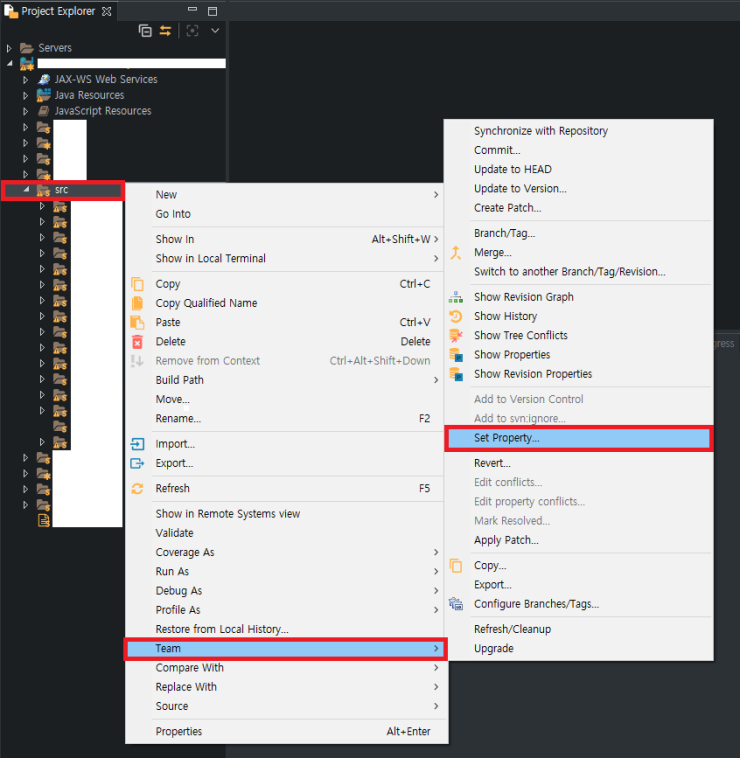740x758 pixels.
Task: Expand the Servers folder node
Action: 9,48
